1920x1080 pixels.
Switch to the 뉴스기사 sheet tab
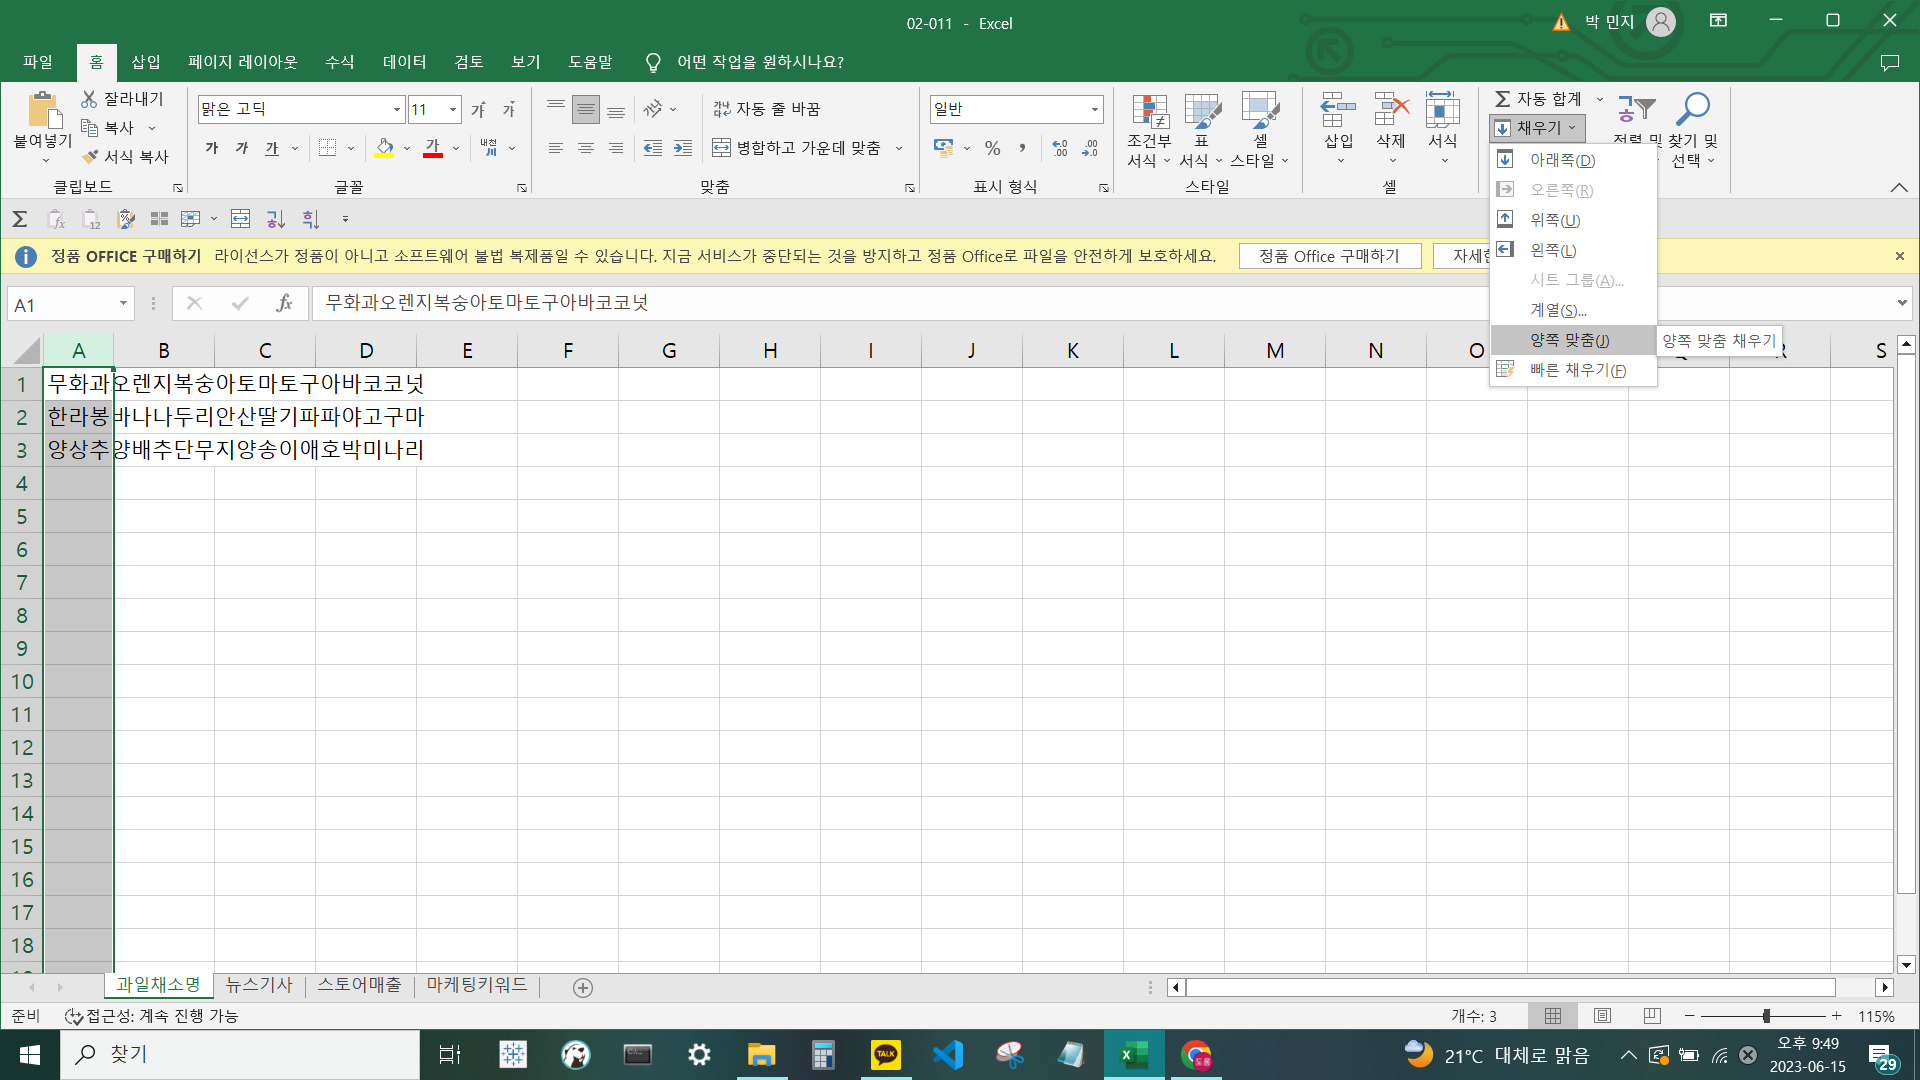tap(259, 985)
